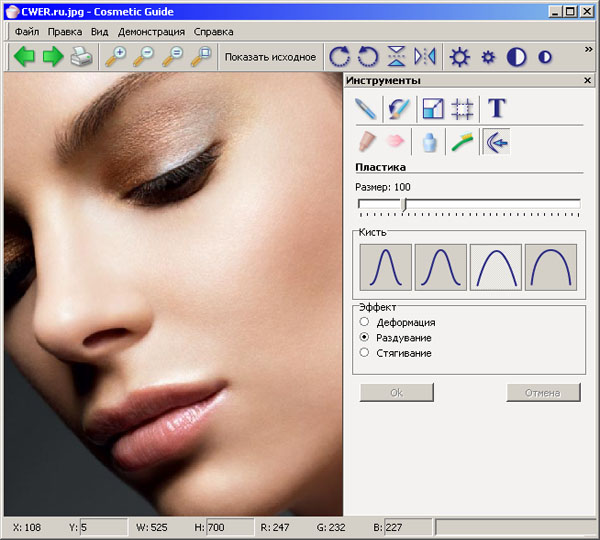Click the green undo back arrow
Screen dimensions: 600x540
[x=24, y=57]
